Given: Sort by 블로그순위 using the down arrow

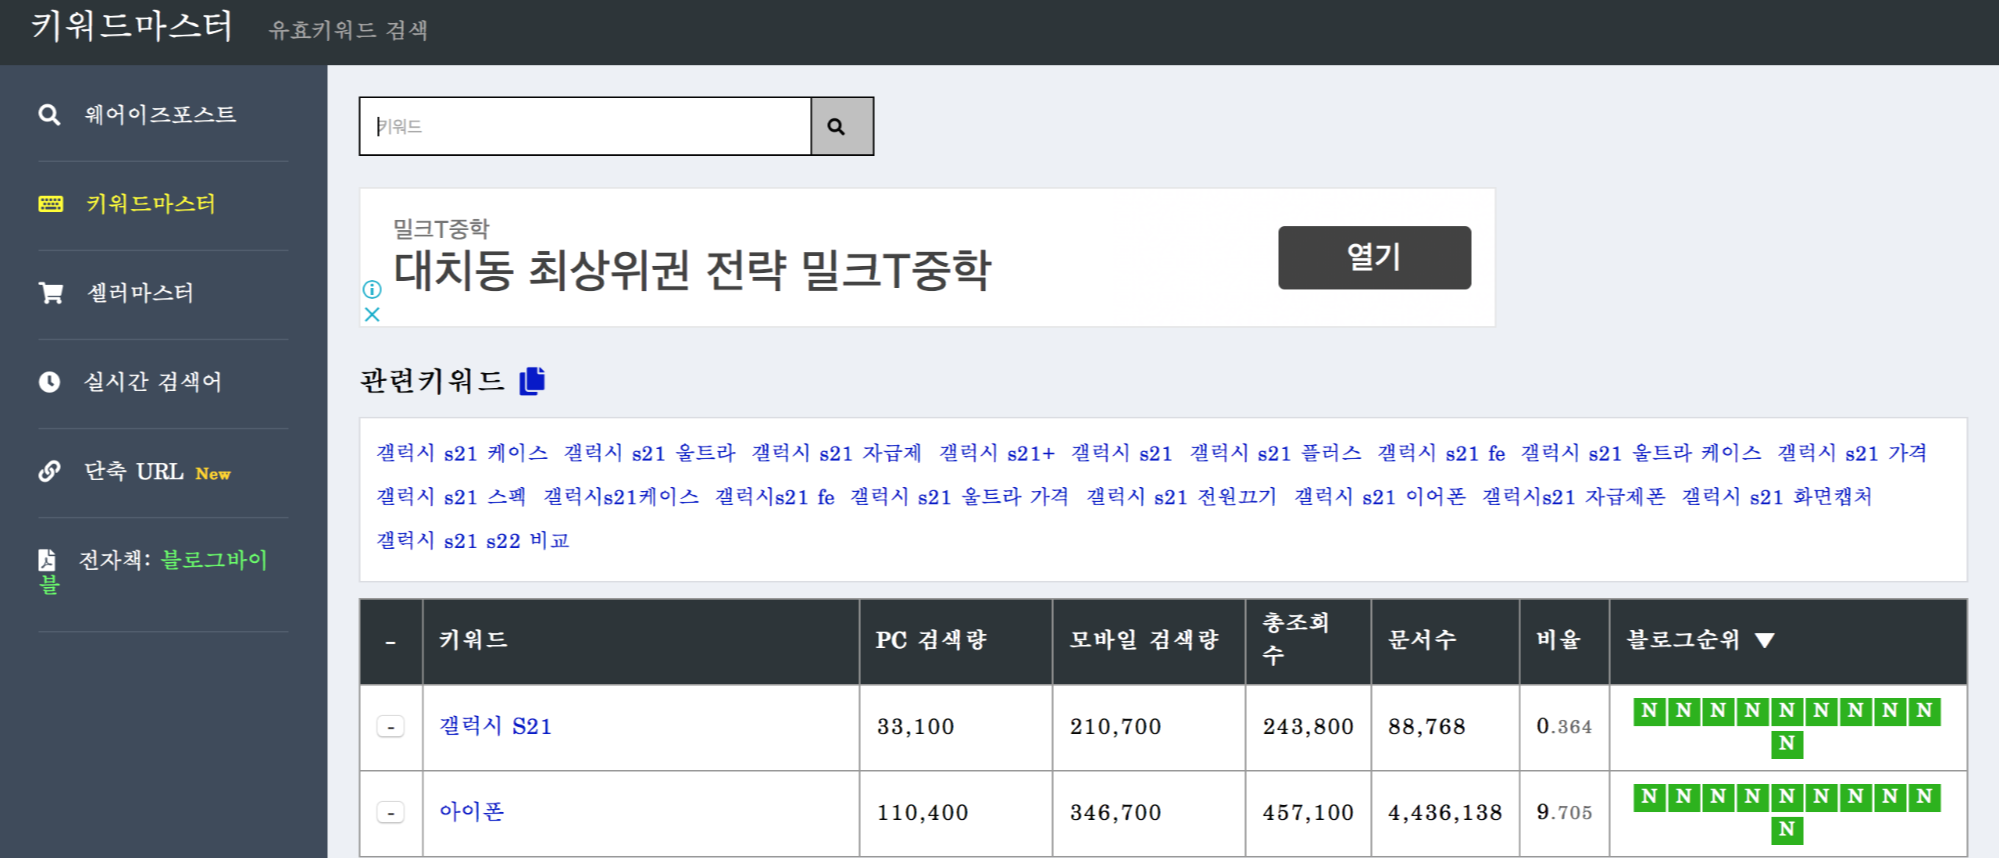Looking at the screenshot, I should point(1764,641).
